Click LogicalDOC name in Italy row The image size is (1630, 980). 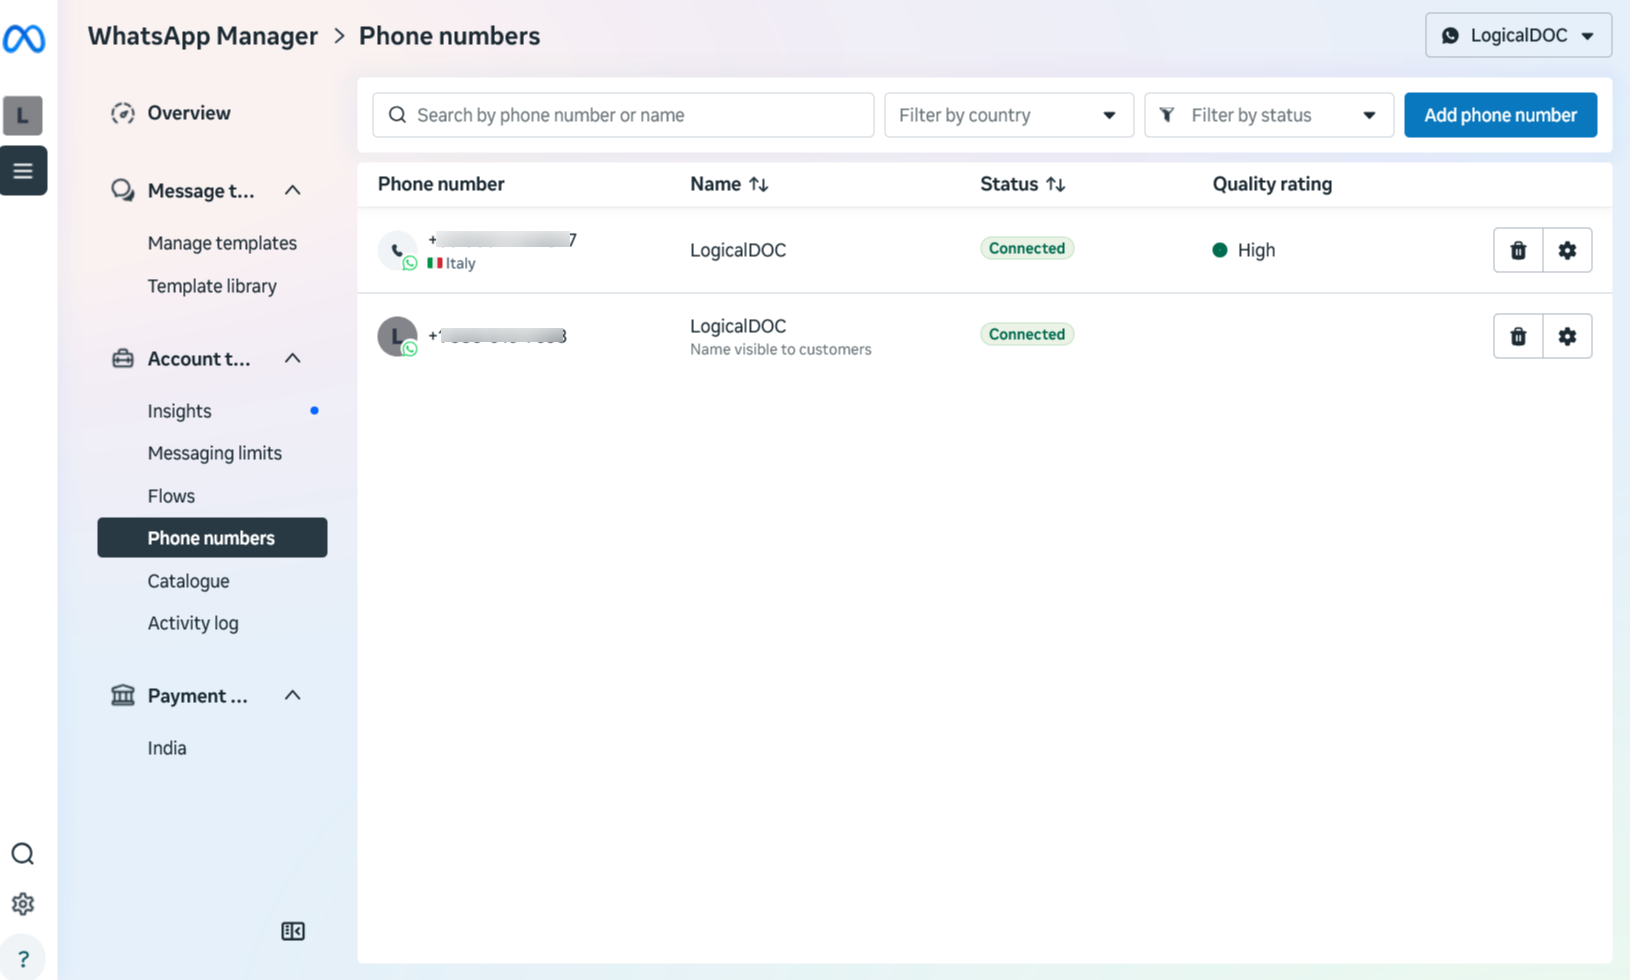coord(738,250)
